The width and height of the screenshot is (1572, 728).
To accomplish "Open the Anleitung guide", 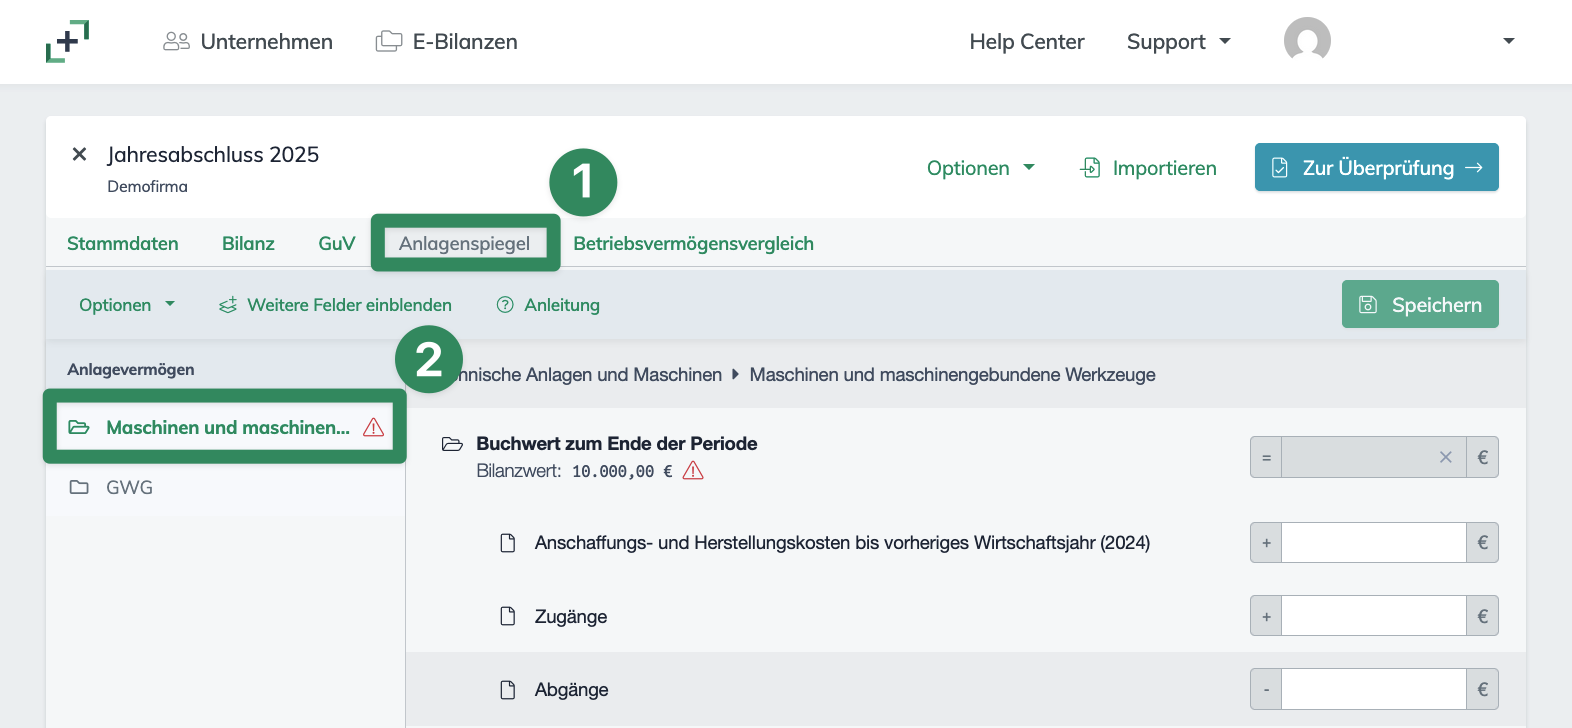I will pos(548,305).
